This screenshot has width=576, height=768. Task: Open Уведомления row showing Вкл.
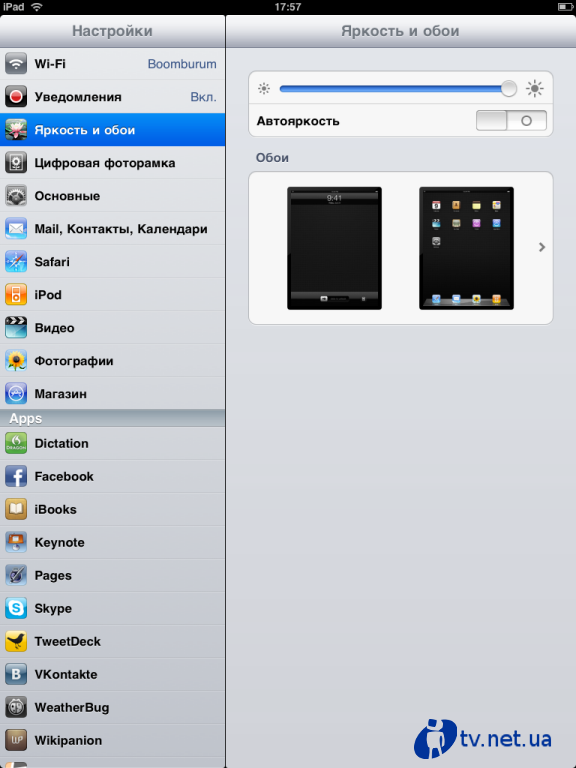coord(113,97)
